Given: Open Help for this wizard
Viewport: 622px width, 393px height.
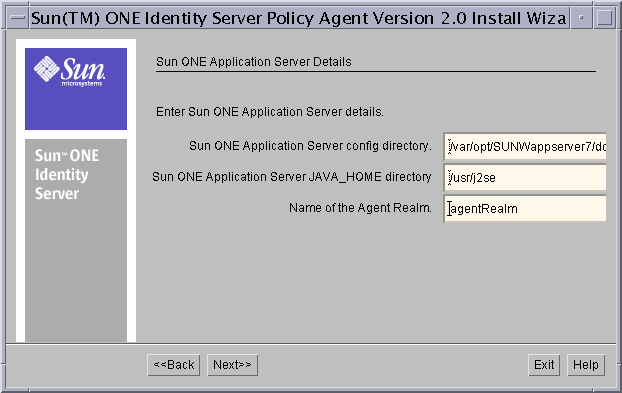Looking at the screenshot, I should (586, 365).
